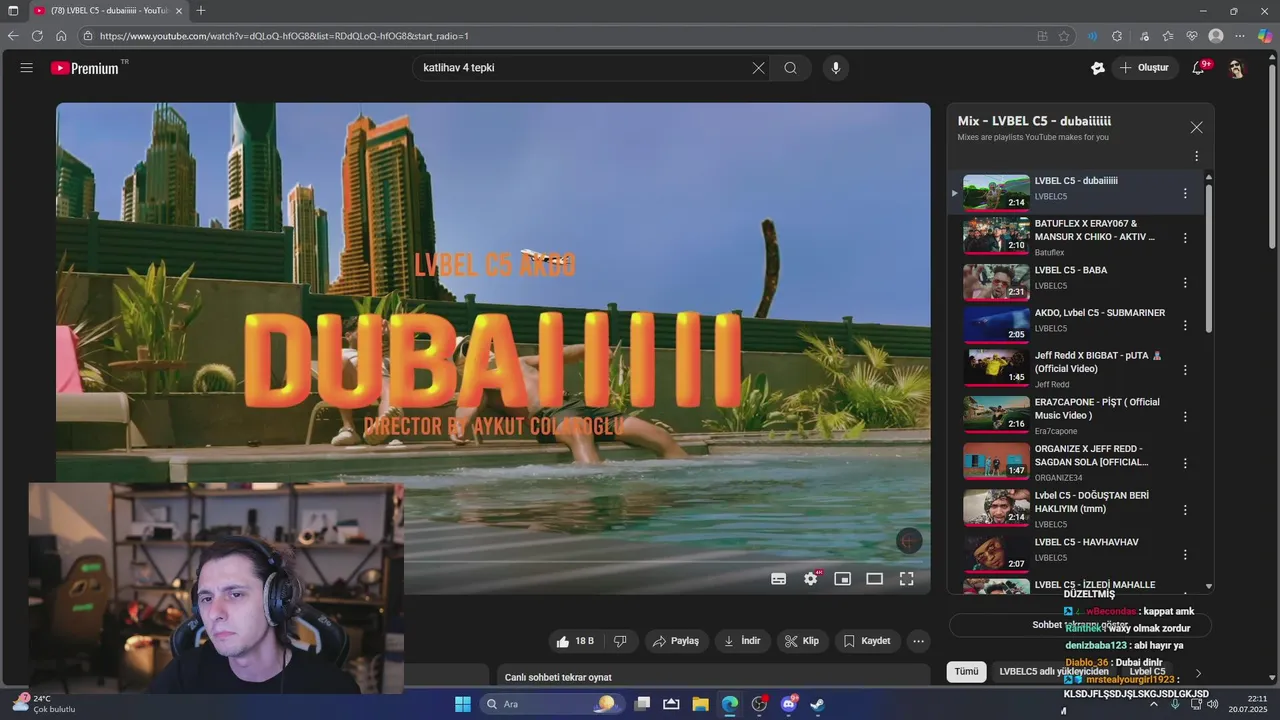Open Copilot sidebar icon

coord(1265,36)
